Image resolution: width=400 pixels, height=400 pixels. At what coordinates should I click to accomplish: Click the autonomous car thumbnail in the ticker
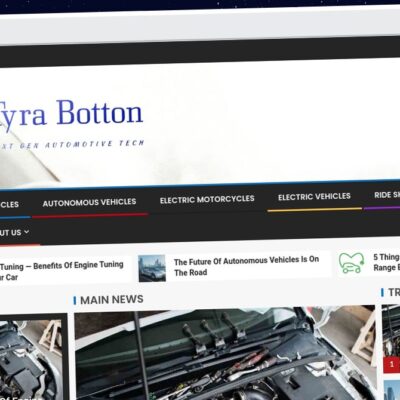click(x=152, y=268)
